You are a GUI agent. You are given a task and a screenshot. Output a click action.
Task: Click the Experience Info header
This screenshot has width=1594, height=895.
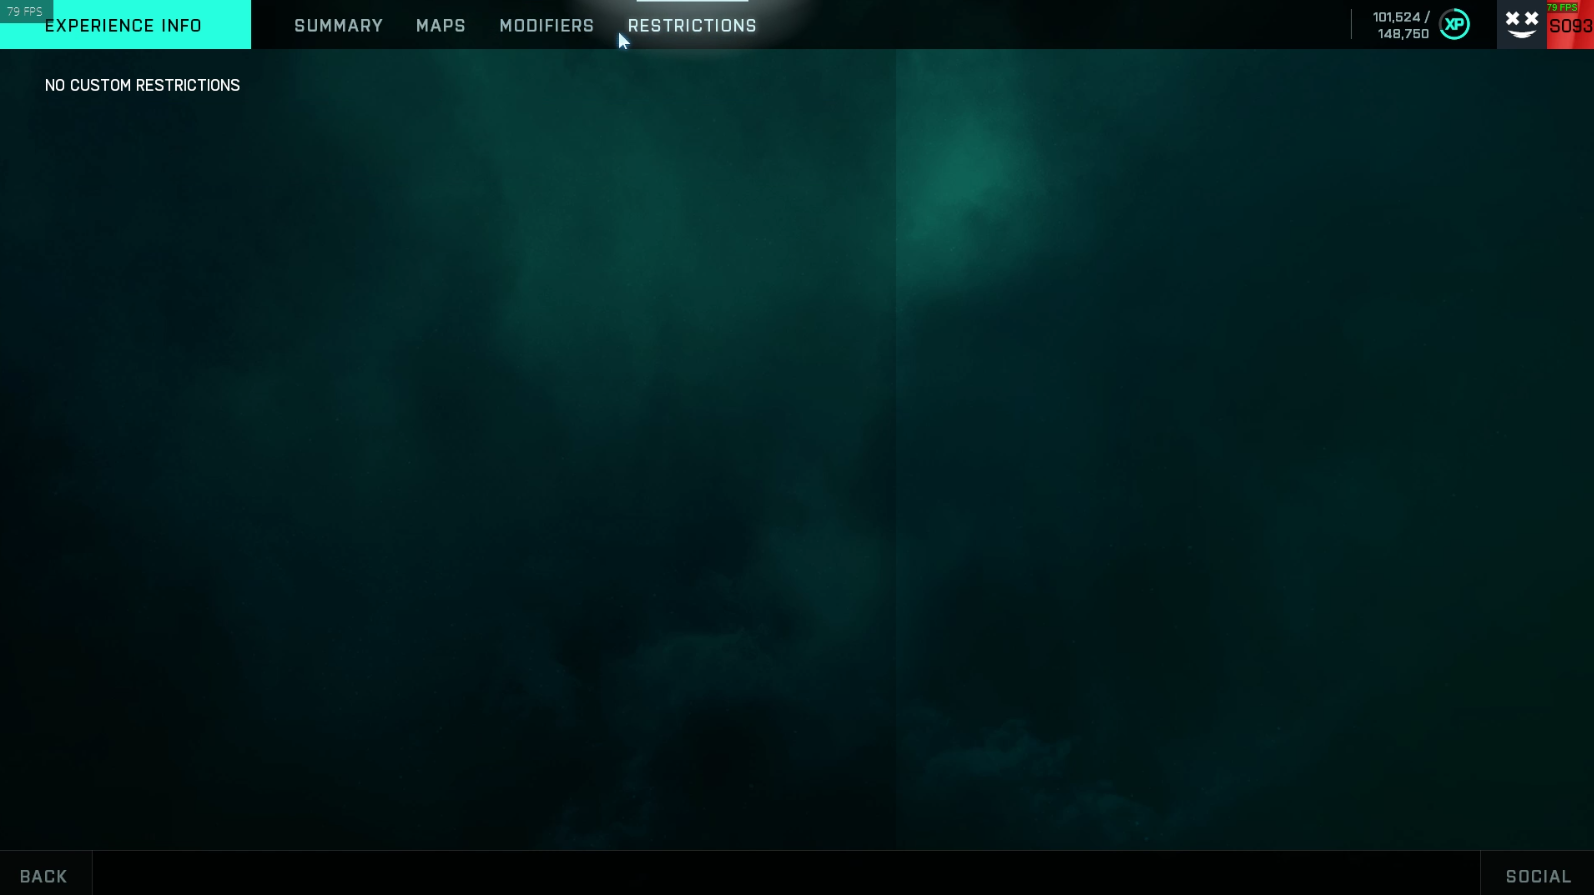(x=125, y=25)
